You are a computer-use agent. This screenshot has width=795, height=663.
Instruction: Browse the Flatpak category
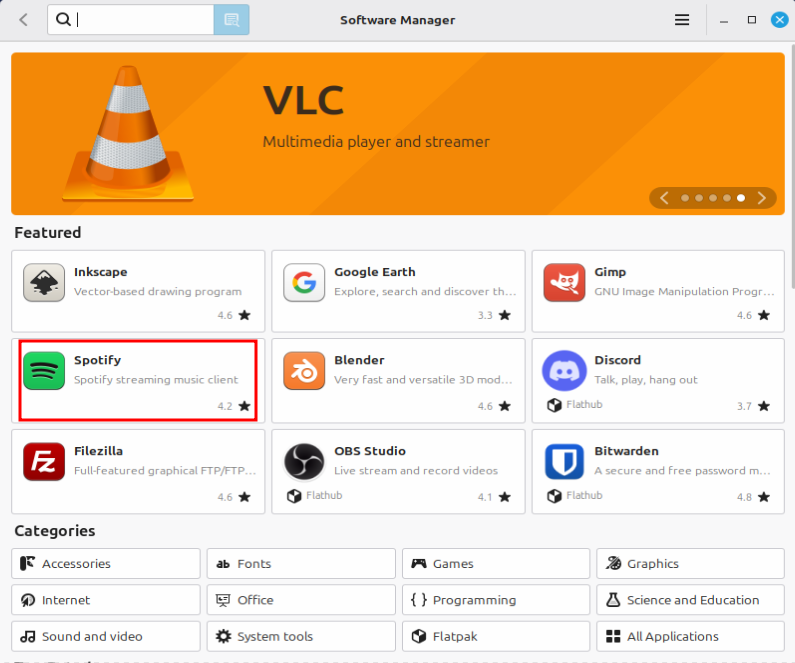(496, 637)
